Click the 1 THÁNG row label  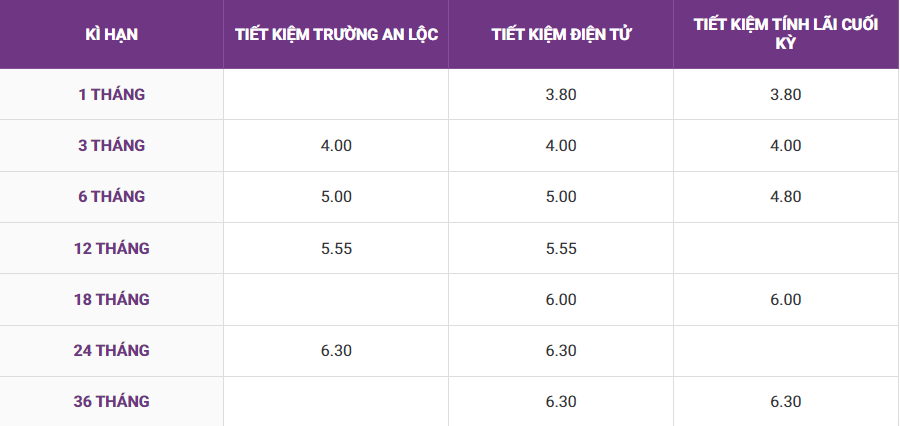[112, 95]
